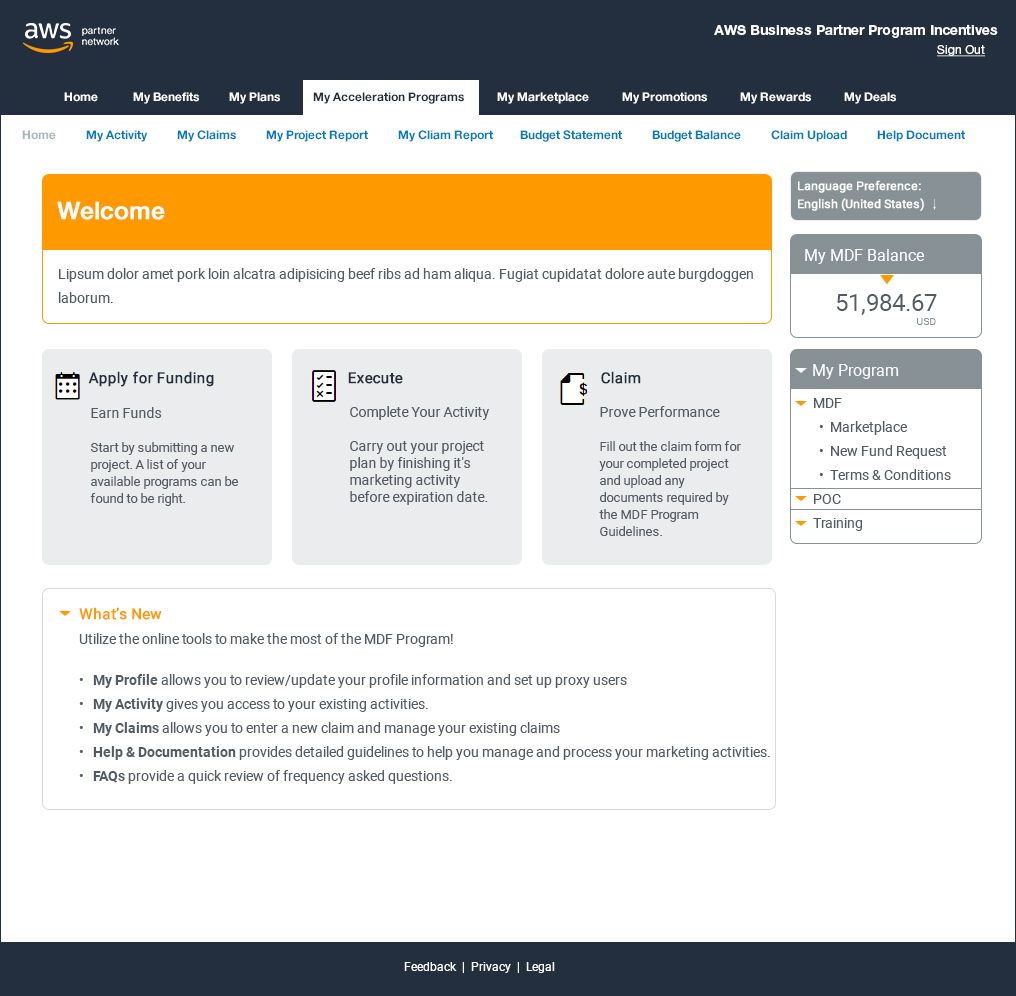The height and width of the screenshot is (996, 1016).
Task: Open the Claim Upload link
Action: click(x=809, y=135)
